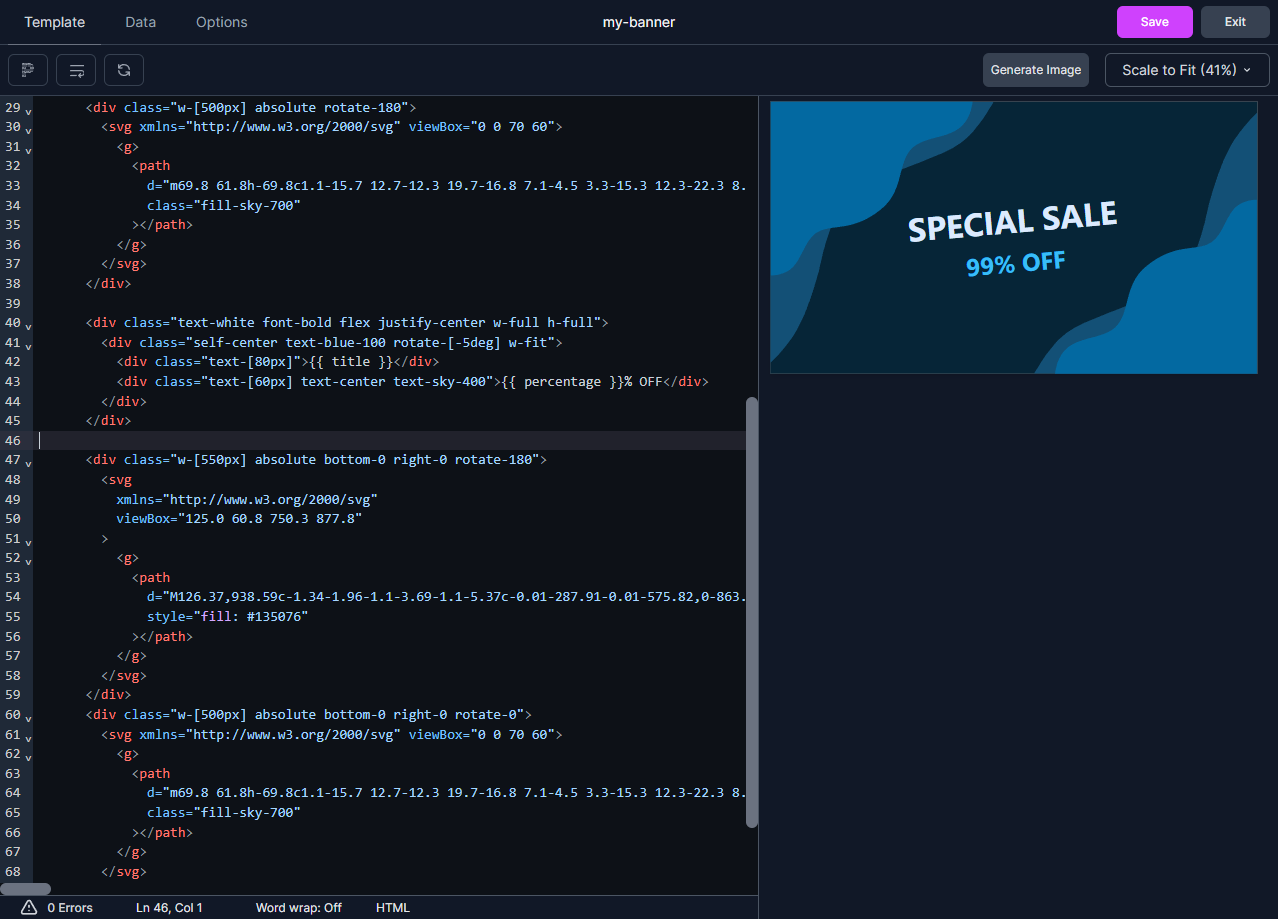Select the Template tab
The image size is (1278, 919).
(x=55, y=21)
